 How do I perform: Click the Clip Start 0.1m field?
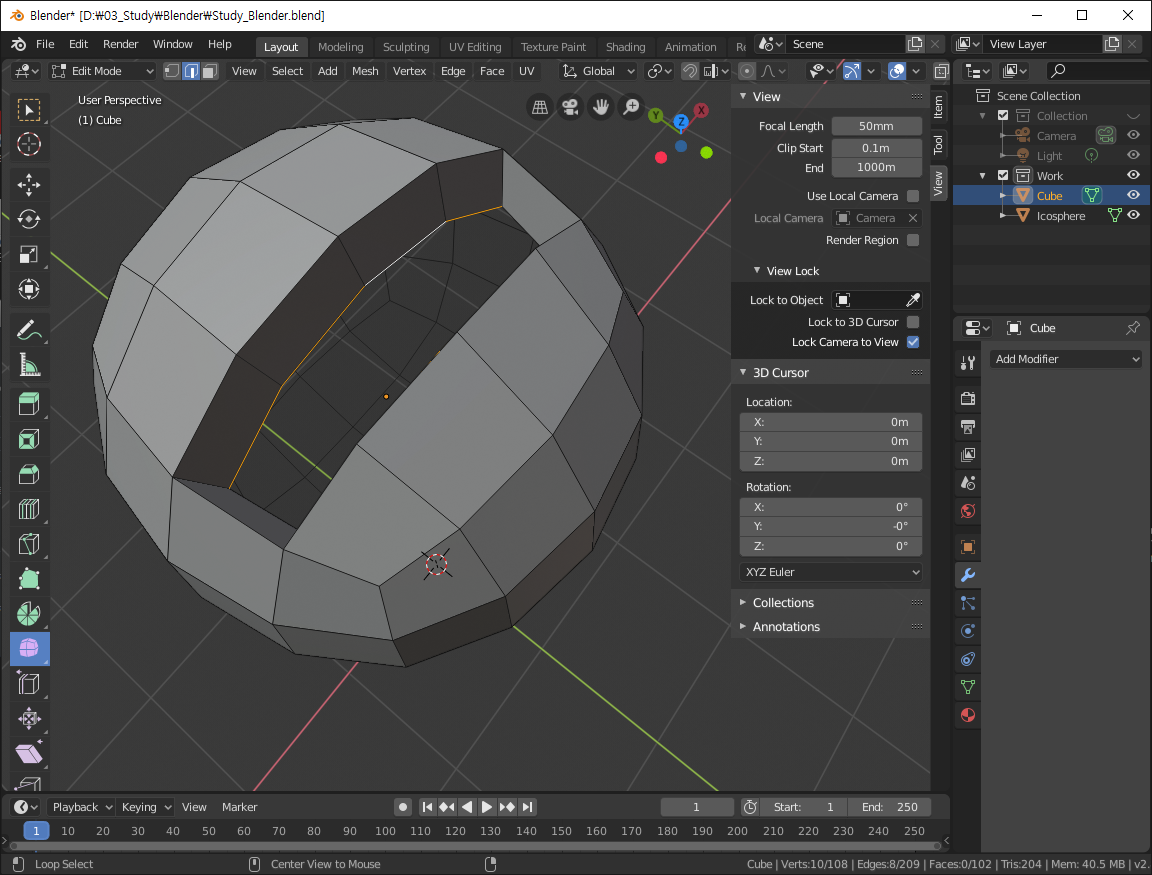coord(876,148)
